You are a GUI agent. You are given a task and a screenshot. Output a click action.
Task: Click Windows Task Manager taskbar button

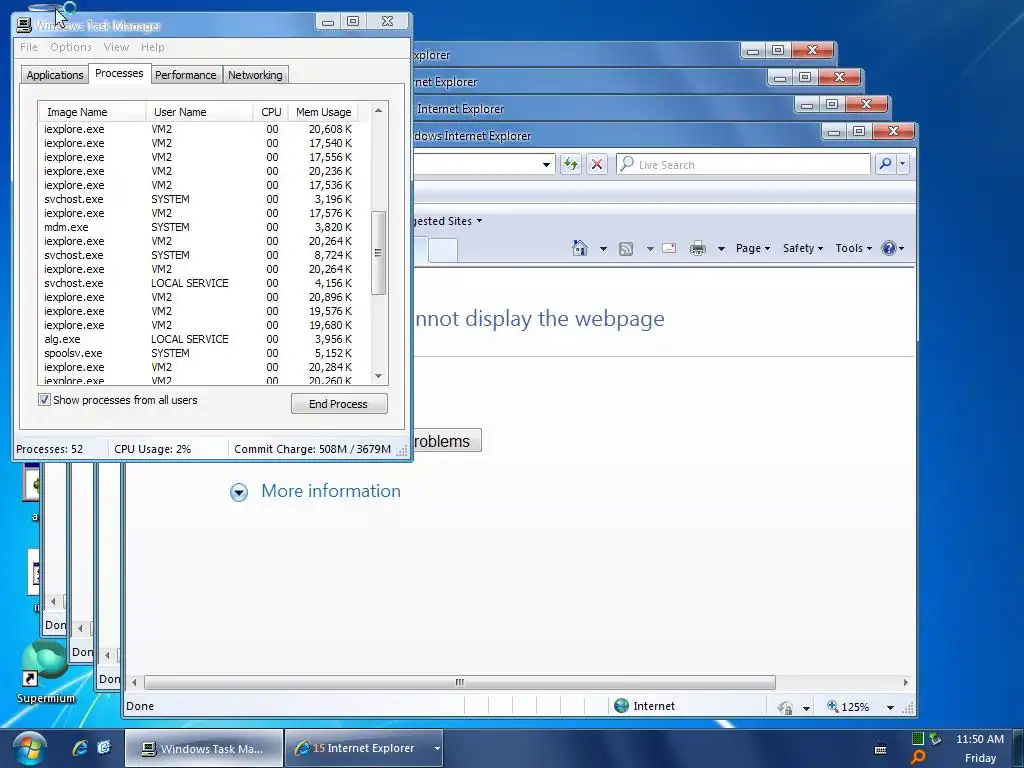(204, 748)
